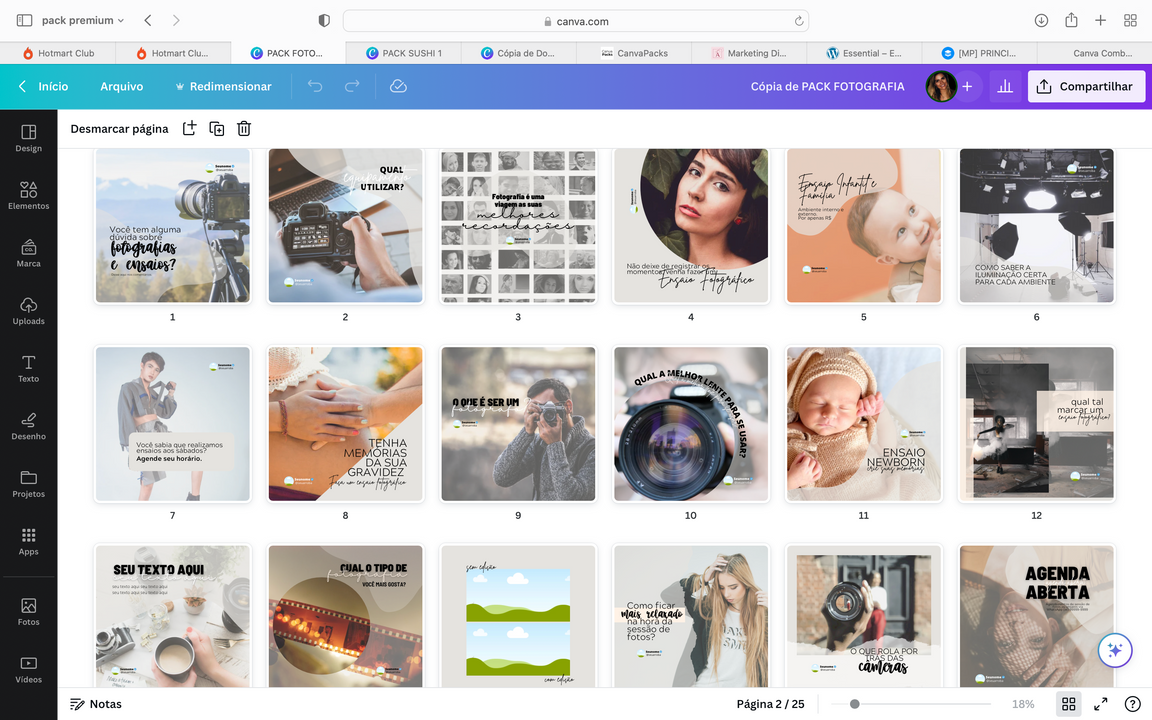Click Desmarcar página
The width and height of the screenshot is (1152, 720).
click(119, 129)
